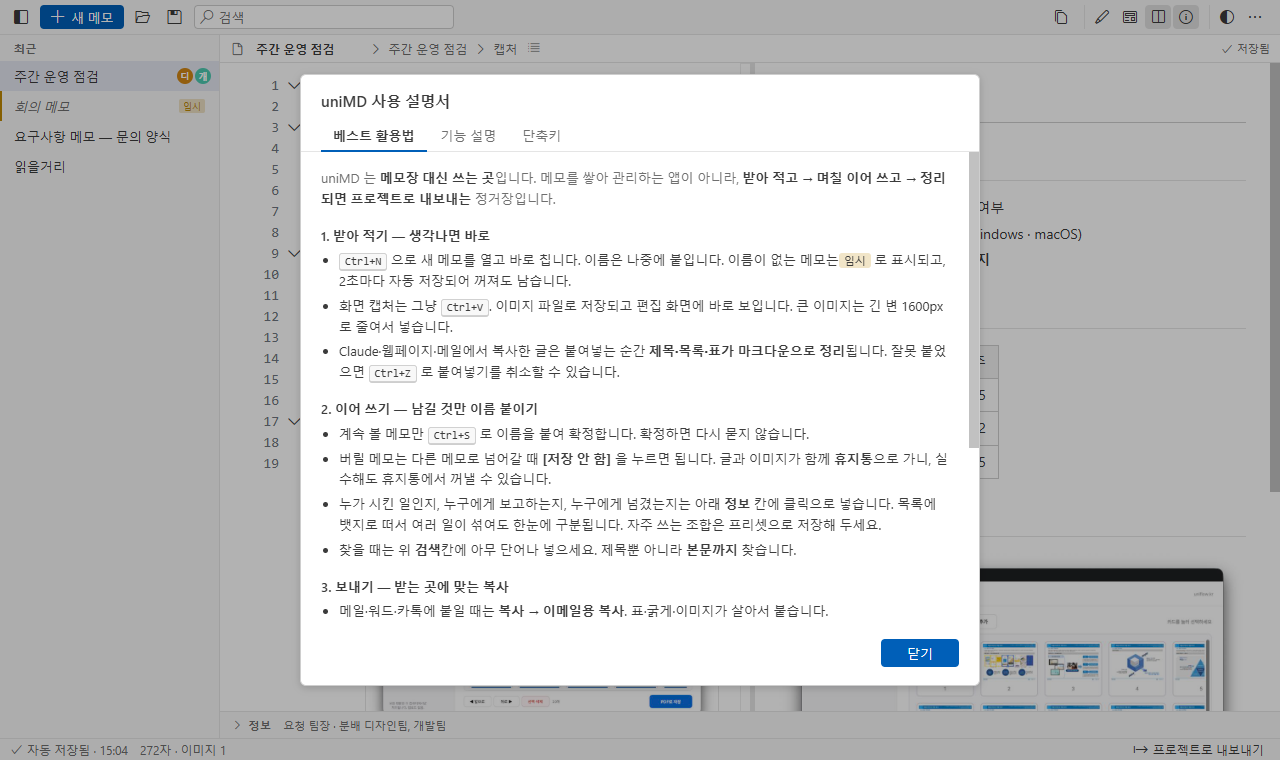Collapse the fold arrow on line 17
This screenshot has width=1280, height=760.
[293, 421]
